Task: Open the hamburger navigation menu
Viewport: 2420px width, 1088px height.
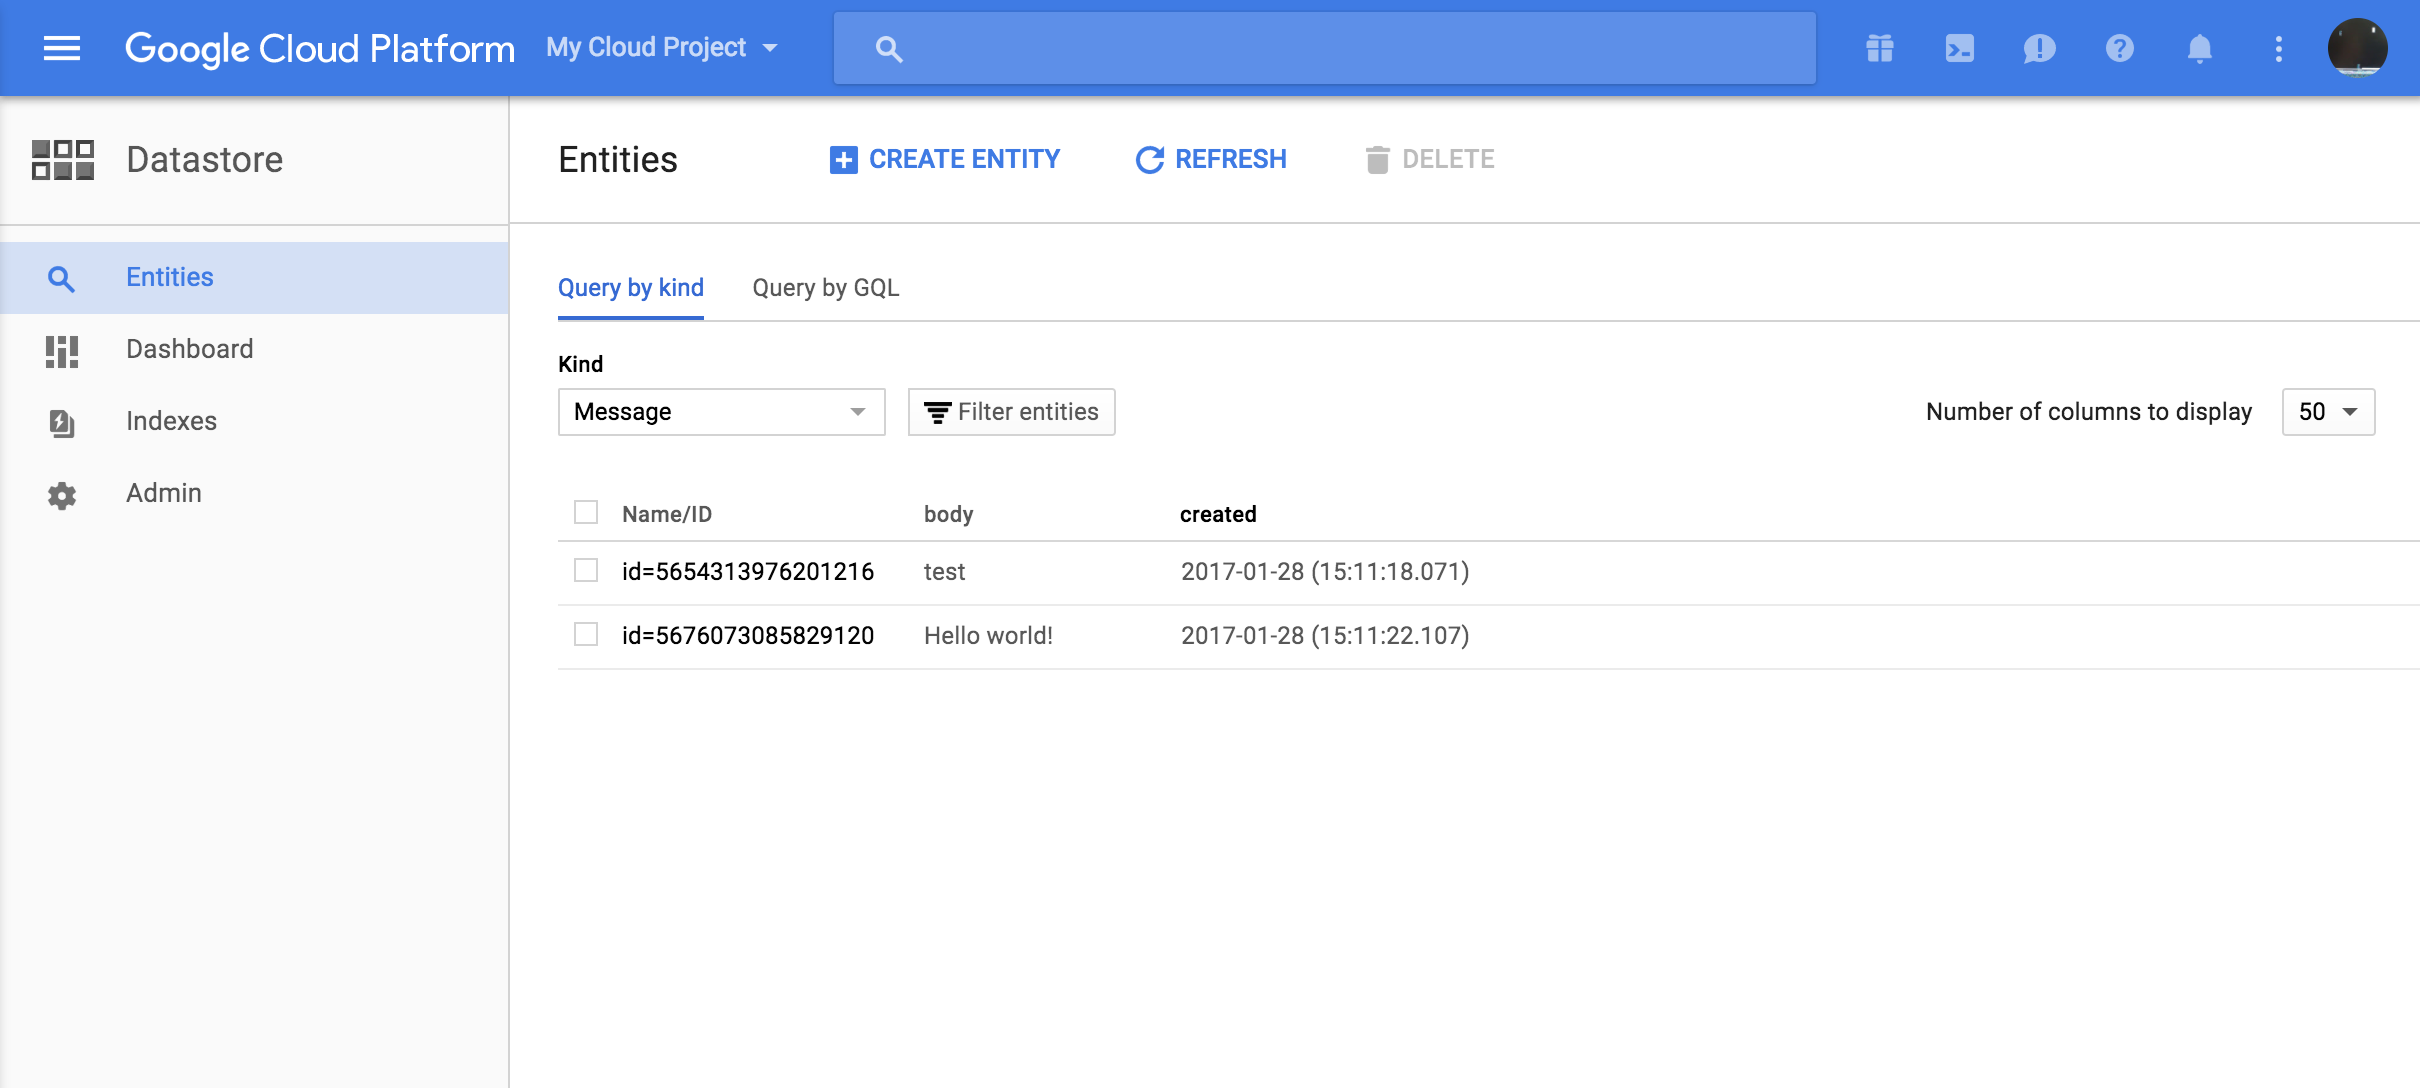Action: click(x=61, y=48)
